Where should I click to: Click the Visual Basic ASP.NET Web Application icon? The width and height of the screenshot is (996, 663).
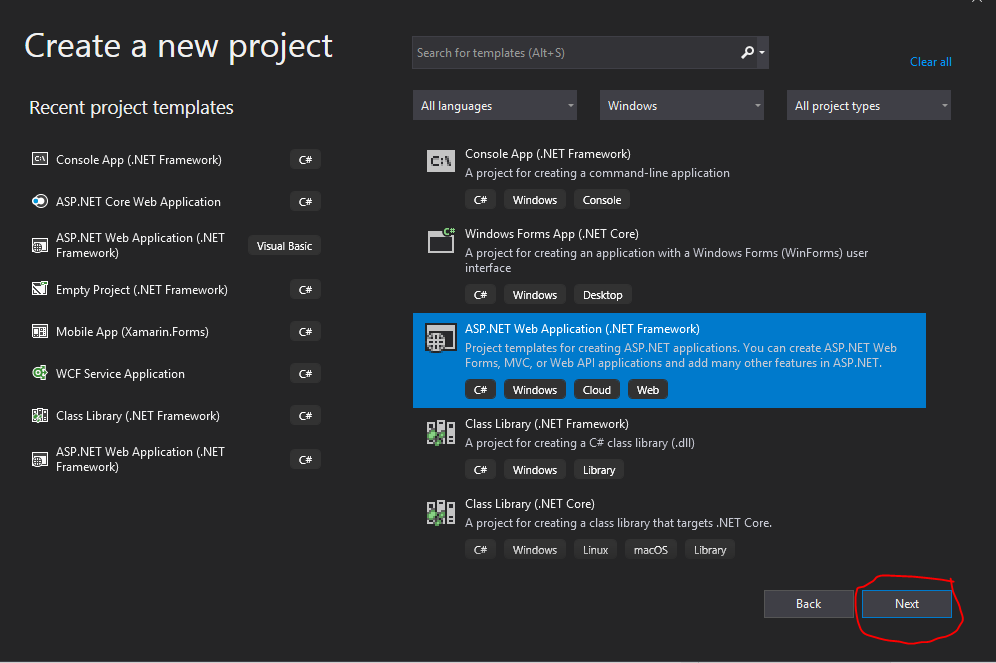click(40, 246)
